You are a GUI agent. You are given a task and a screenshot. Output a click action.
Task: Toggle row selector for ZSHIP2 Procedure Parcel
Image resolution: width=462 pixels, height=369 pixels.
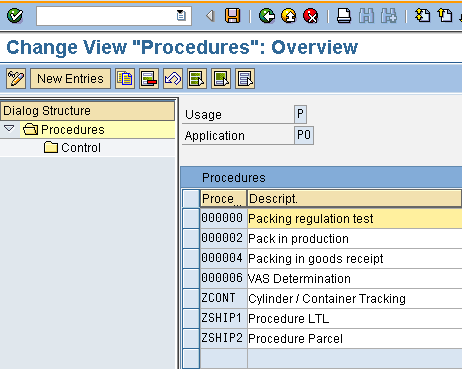tap(191, 339)
